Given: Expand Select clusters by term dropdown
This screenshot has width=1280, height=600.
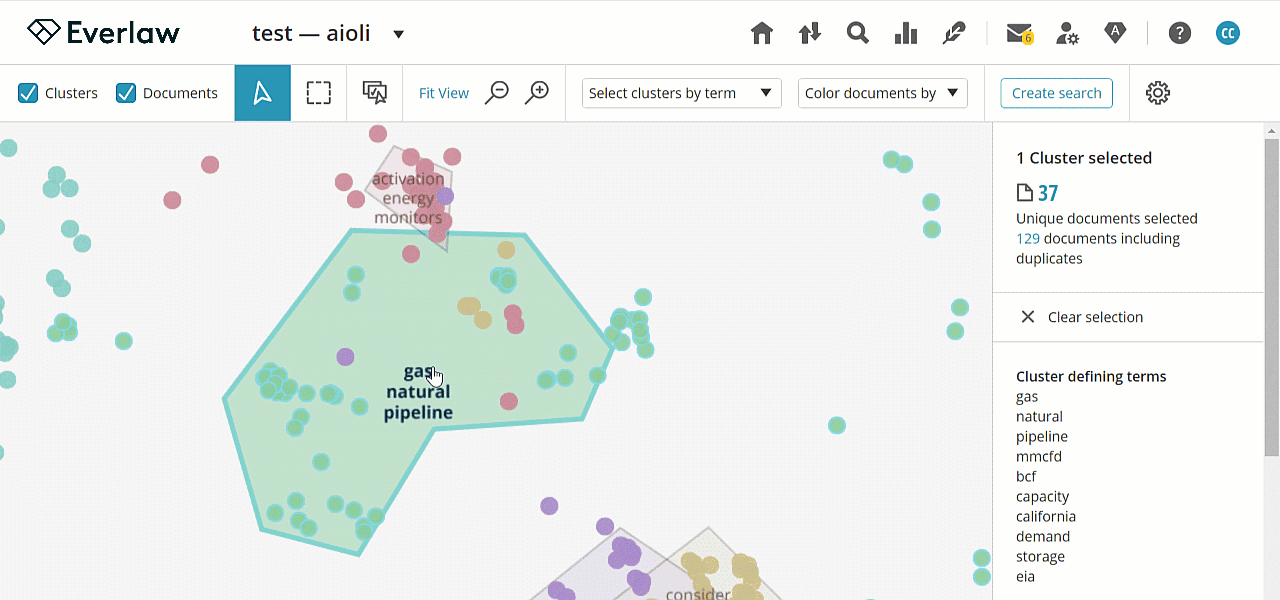Looking at the screenshot, I should click(x=682, y=93).
